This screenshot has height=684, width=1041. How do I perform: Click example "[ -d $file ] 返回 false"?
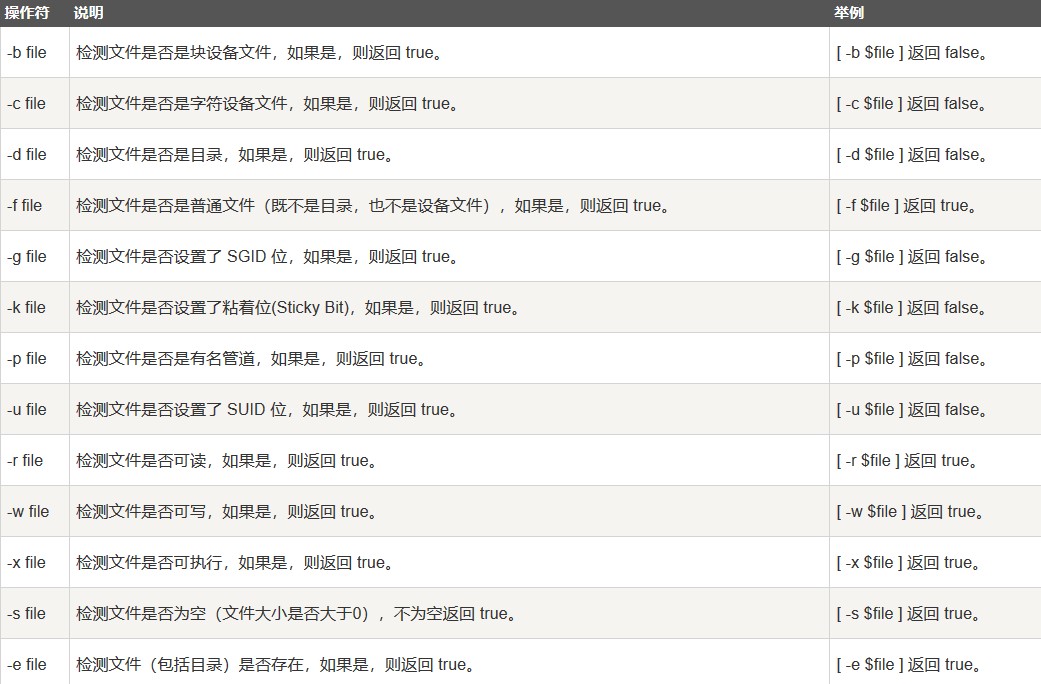(912, 155)
